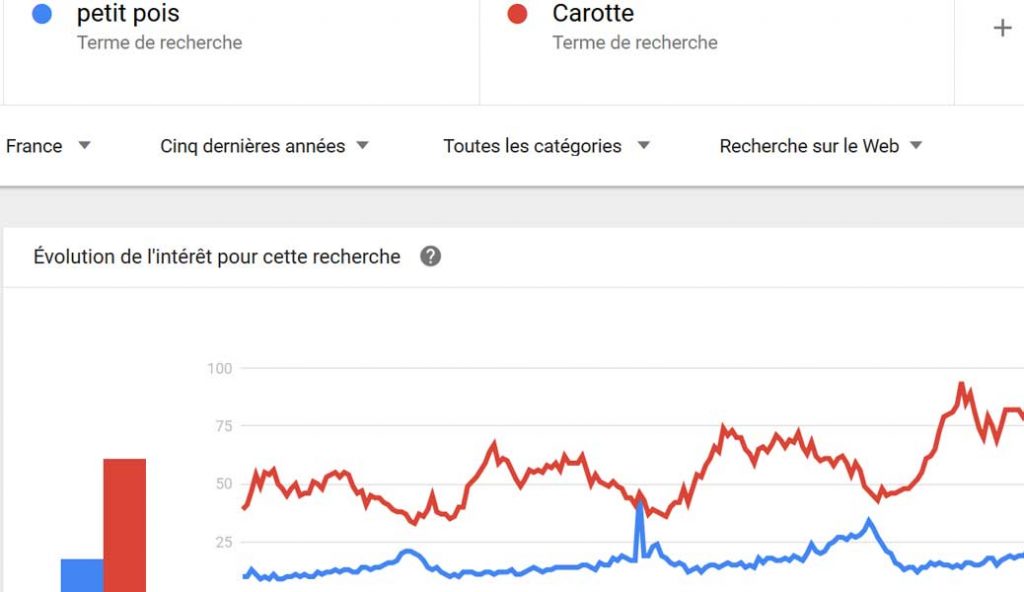Click Terme de recherche under Carotte
Image resolution: width=1024 pixels, height=592 pixels.
click(x=635, y=43)
